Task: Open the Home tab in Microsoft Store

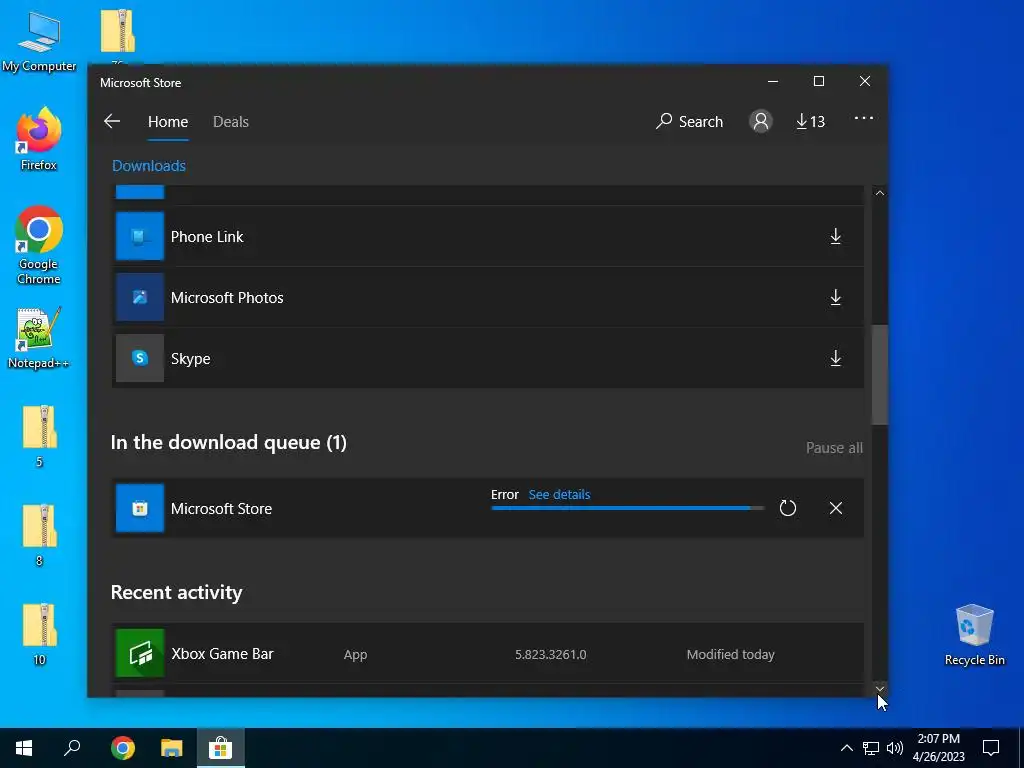Action: coord(168,121)
